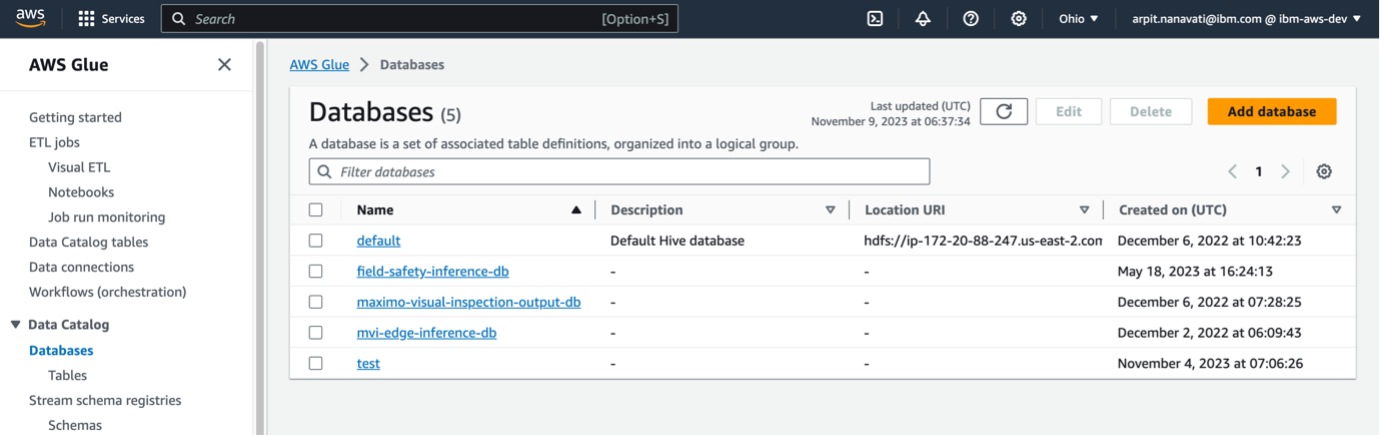The height and width of the screenshot is (440, 1384).
Task: Open Getting started in sidebar
Action: pos(75,117)
